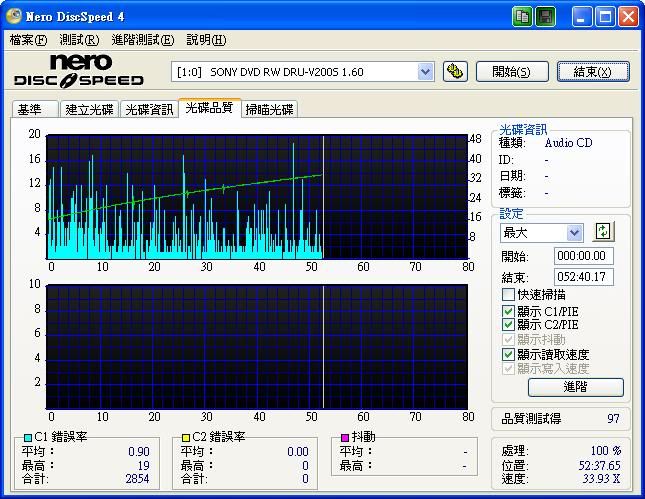Switch to the 基準 tab
Screen dimensions: 645x499
35,109
